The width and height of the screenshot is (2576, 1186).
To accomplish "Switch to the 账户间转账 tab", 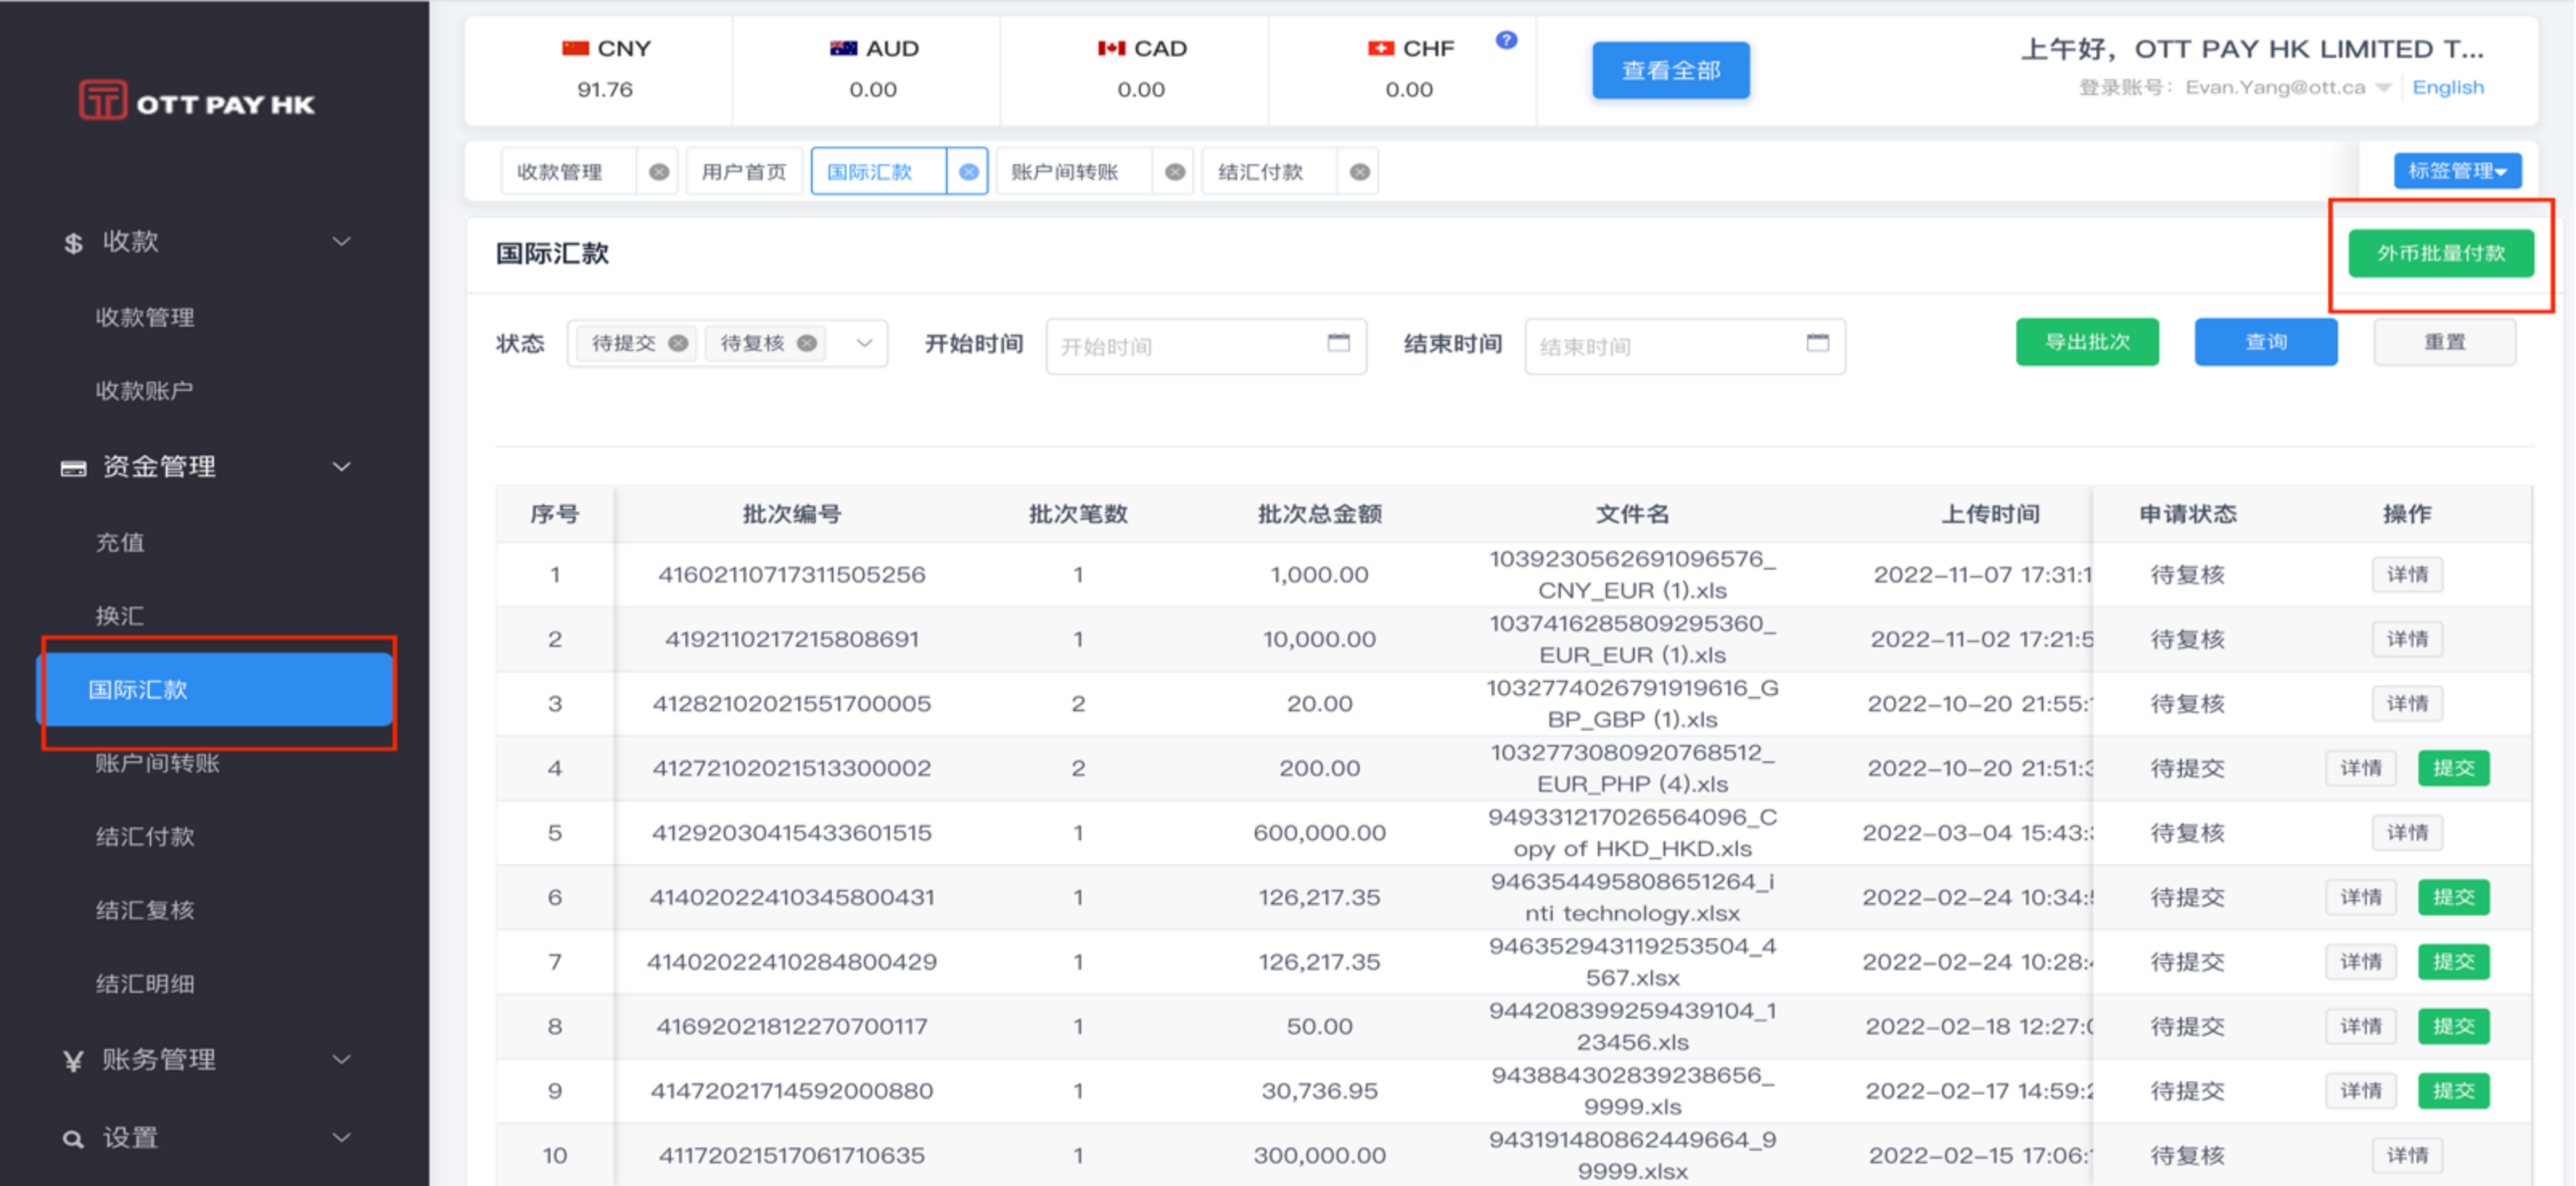I will coord(1065,171).
